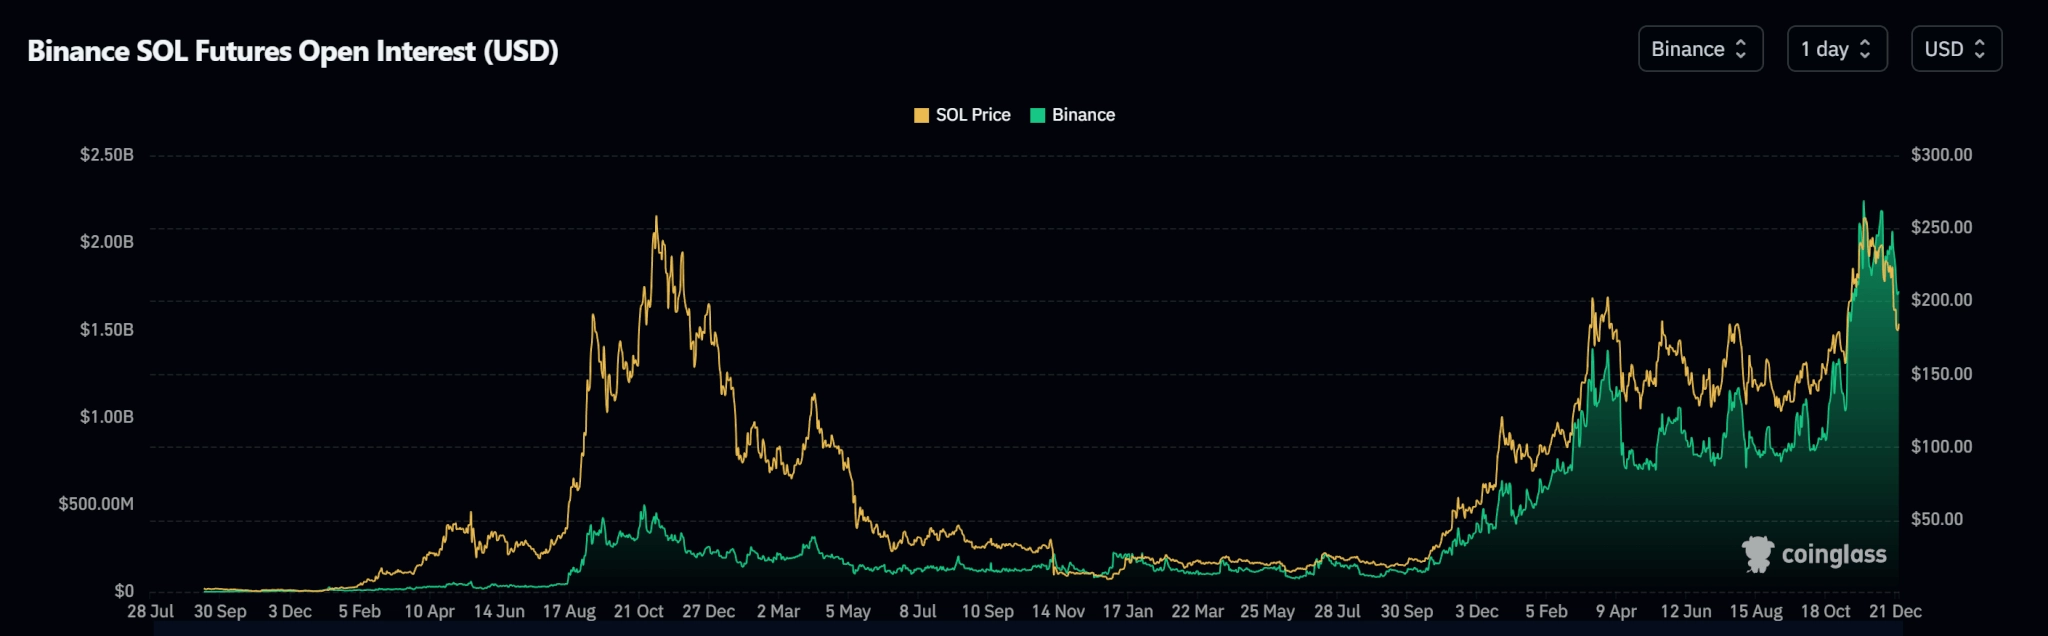Toggle Binance series in legend
Screen dimensions: 2048x636
click(1072, 115)
